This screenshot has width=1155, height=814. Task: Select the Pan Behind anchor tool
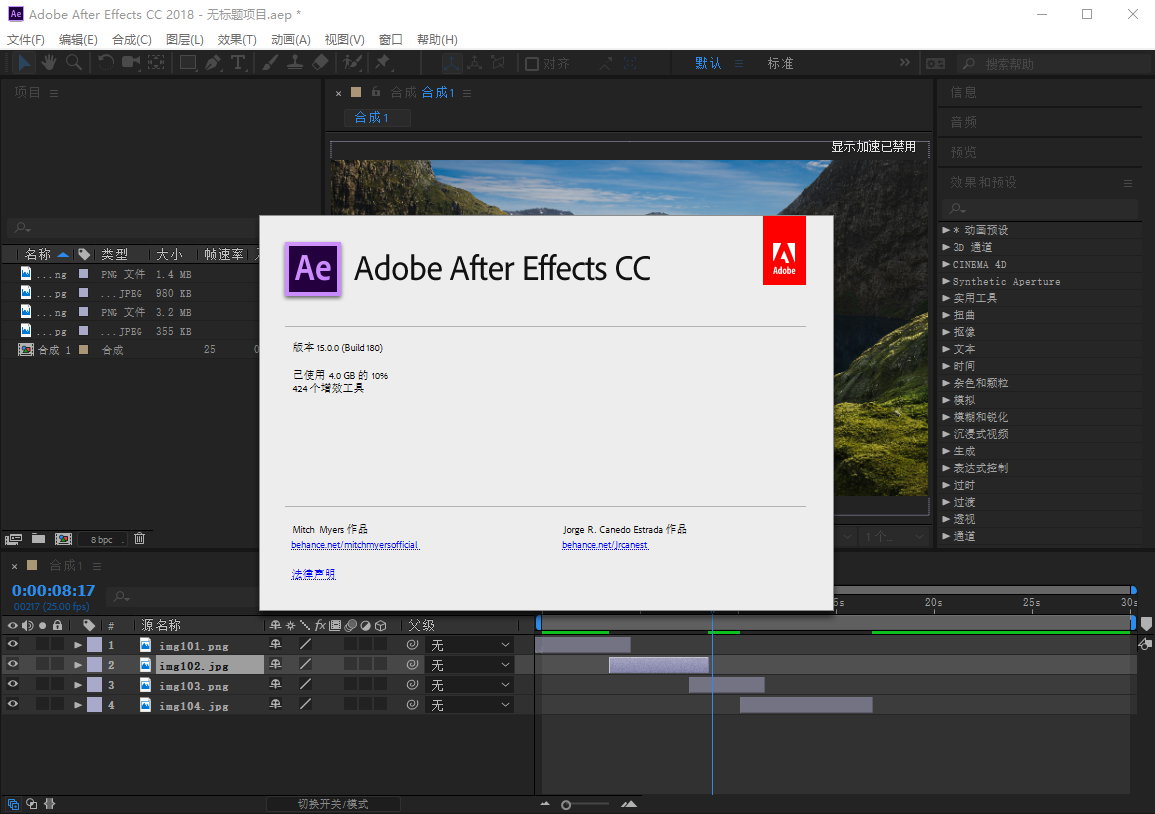156,63
